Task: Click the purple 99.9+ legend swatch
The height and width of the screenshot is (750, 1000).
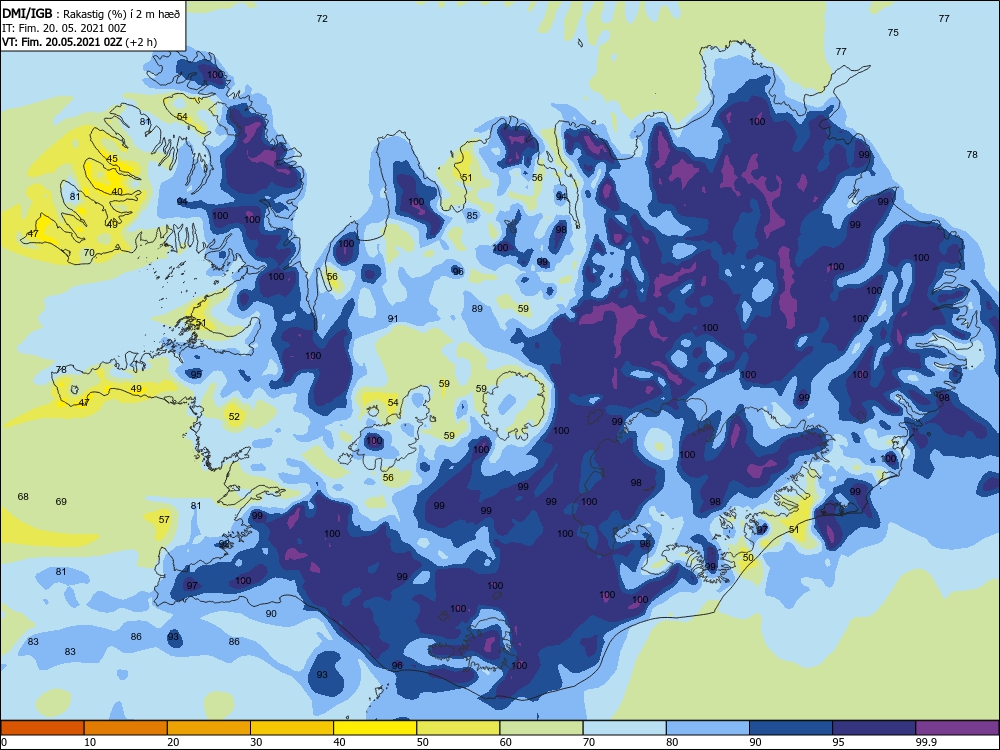Action: pyautogui.click(x=957, y=728)
